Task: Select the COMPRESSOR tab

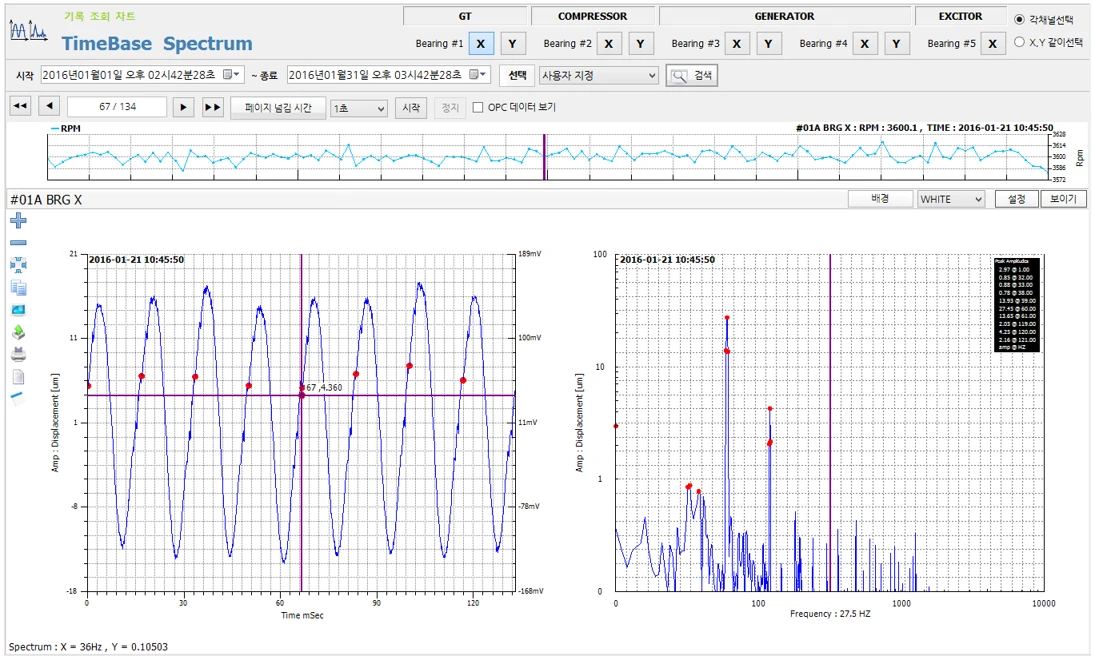Action: [x=592, y=16]
